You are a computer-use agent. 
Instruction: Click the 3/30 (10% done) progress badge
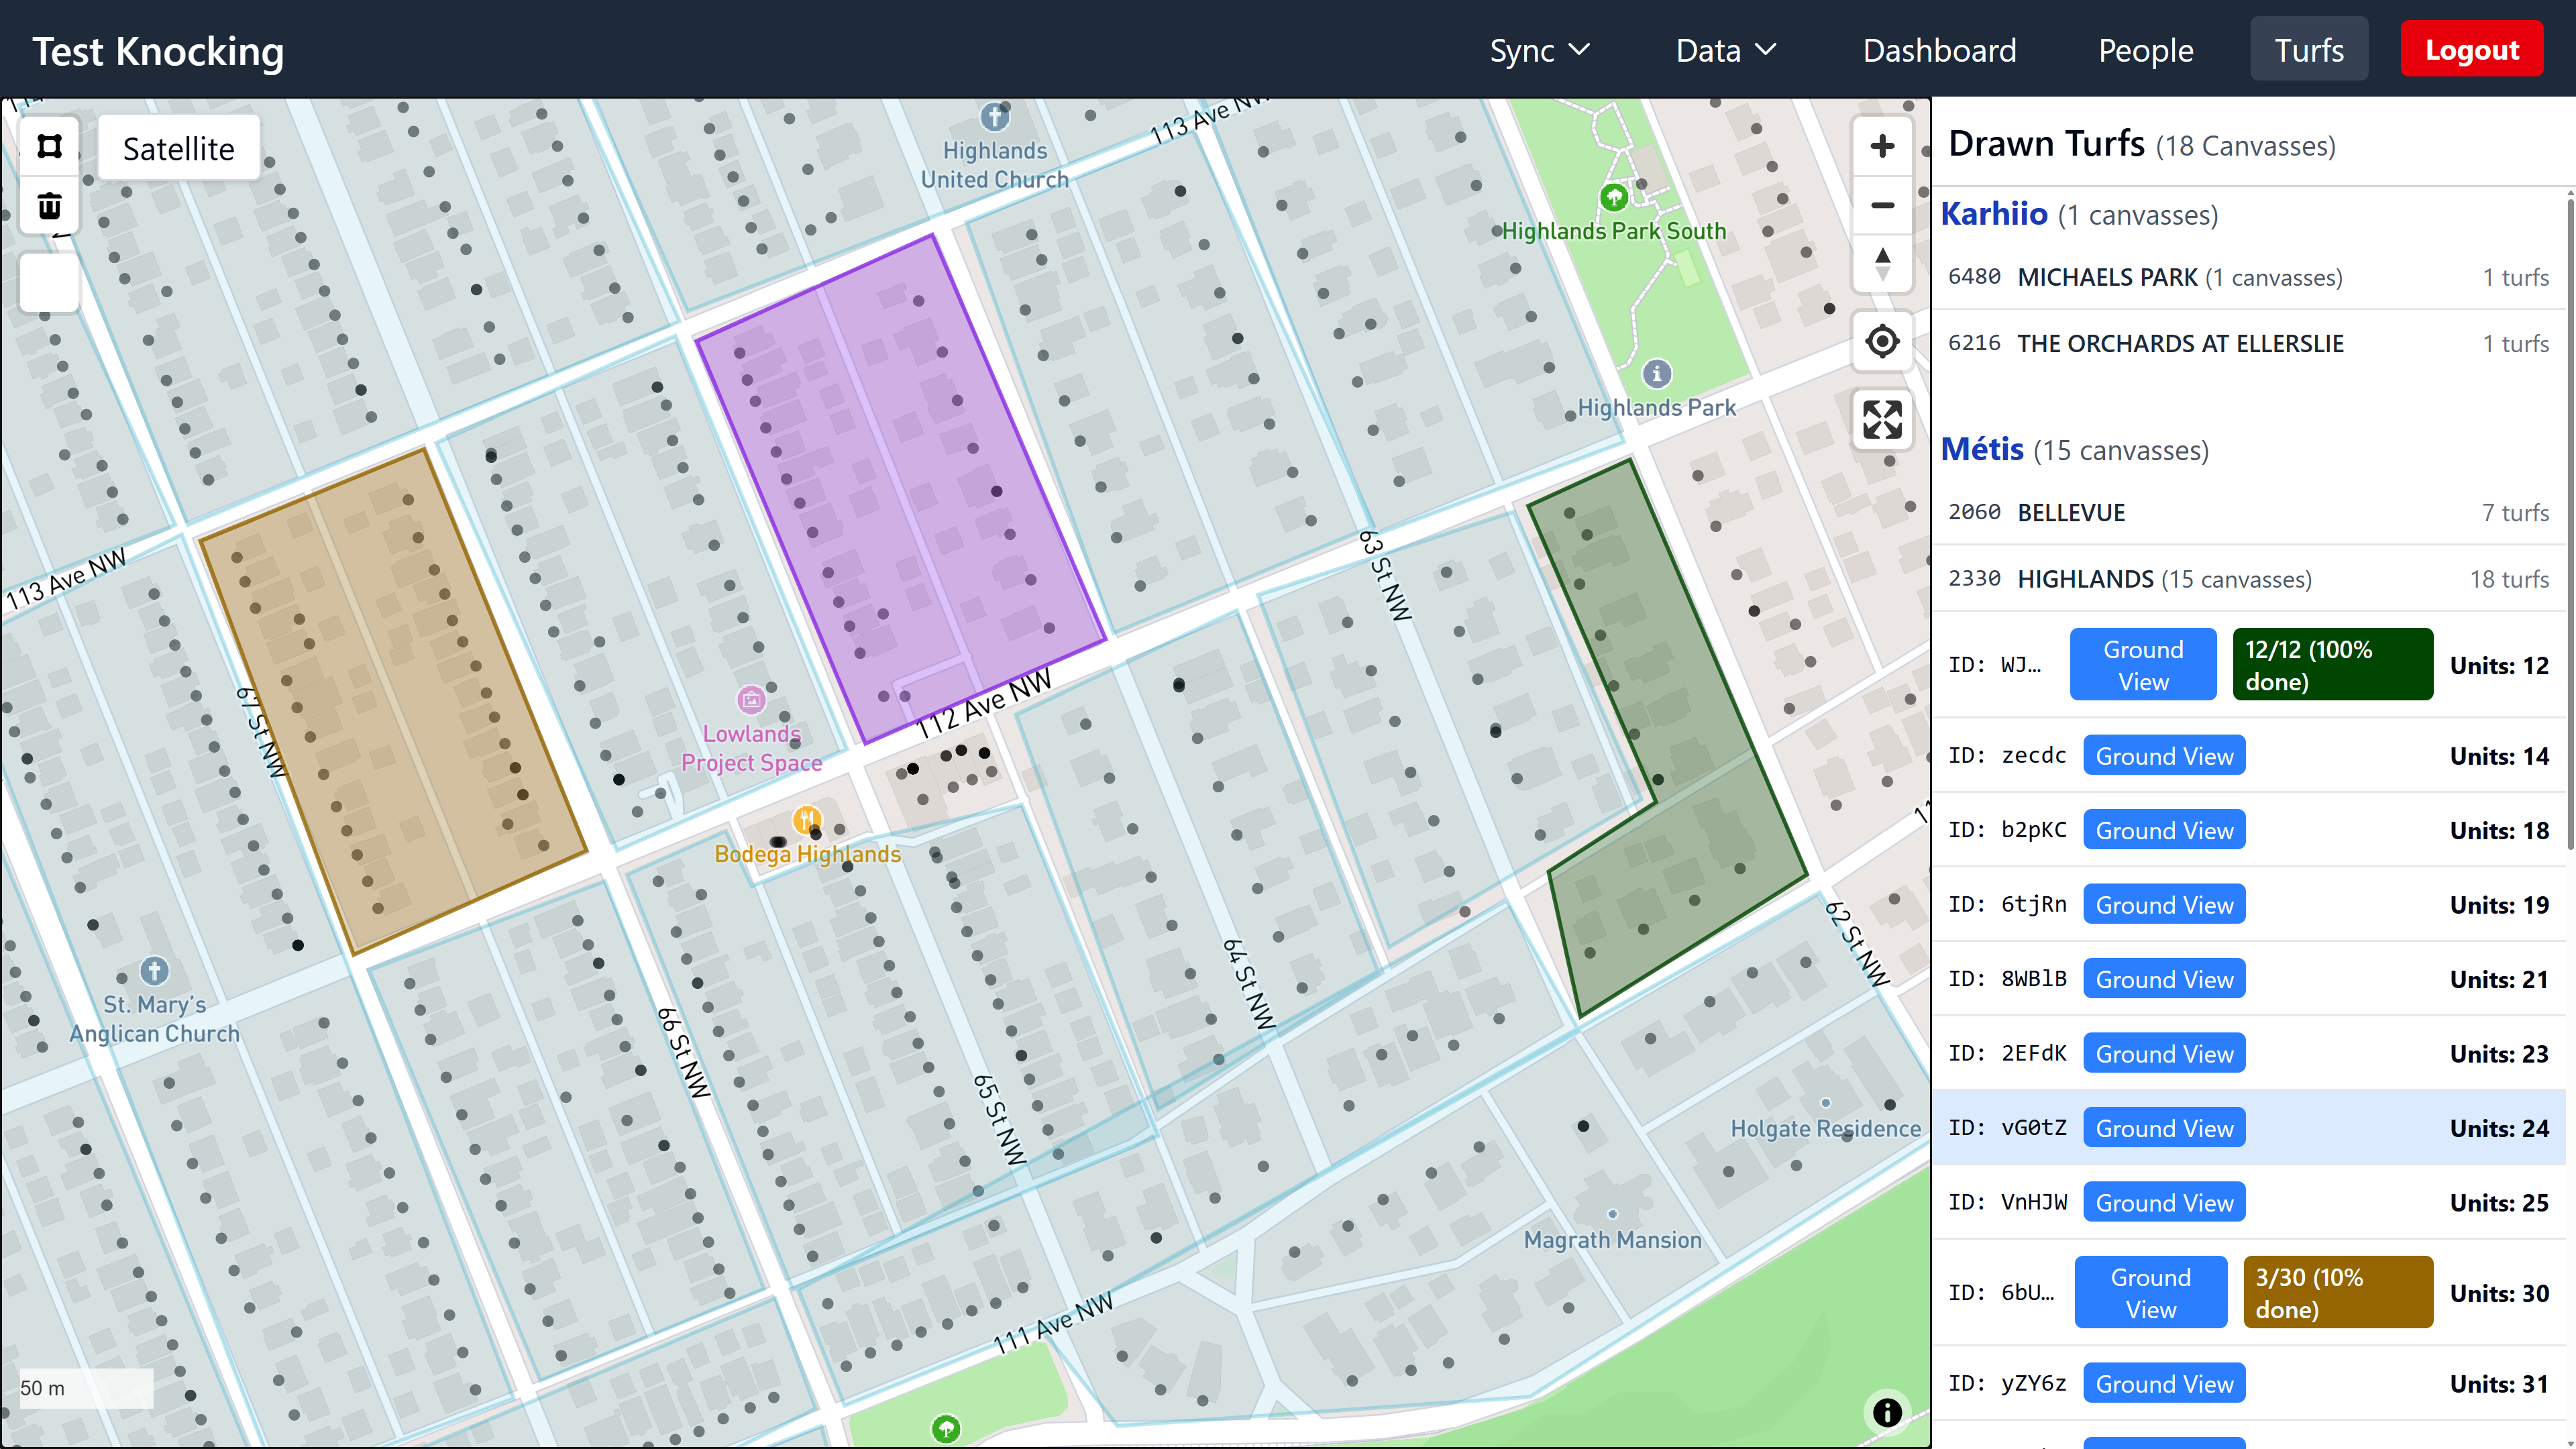point(2337,1293)
